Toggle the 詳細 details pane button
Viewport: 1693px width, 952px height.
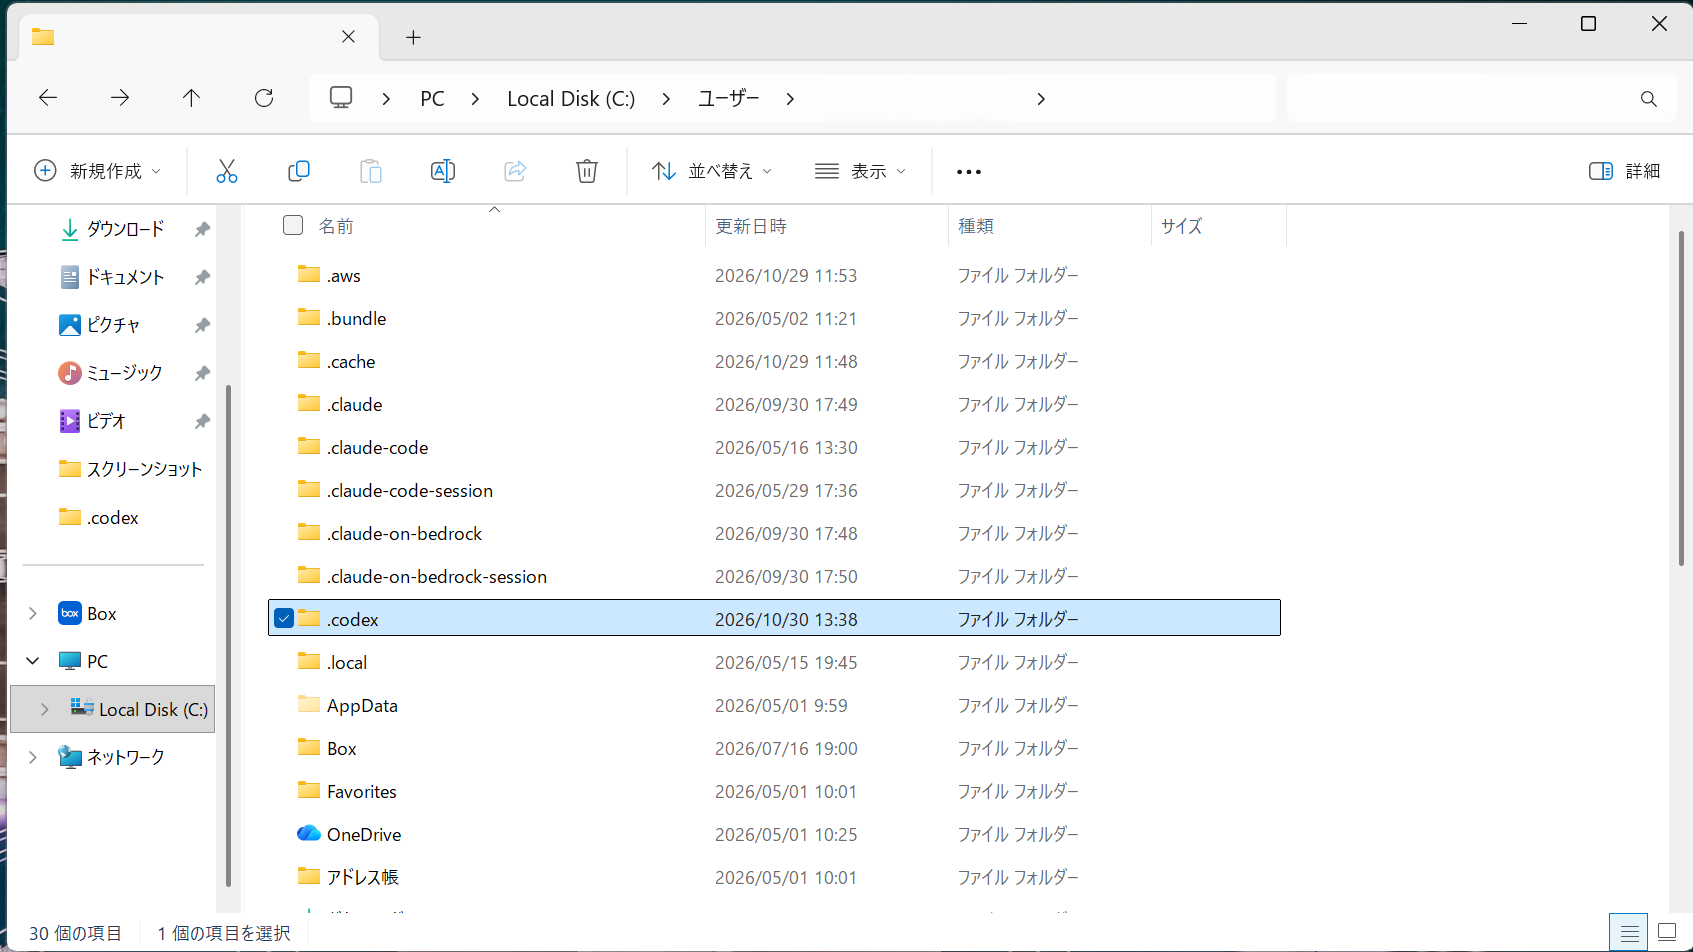1624,171
